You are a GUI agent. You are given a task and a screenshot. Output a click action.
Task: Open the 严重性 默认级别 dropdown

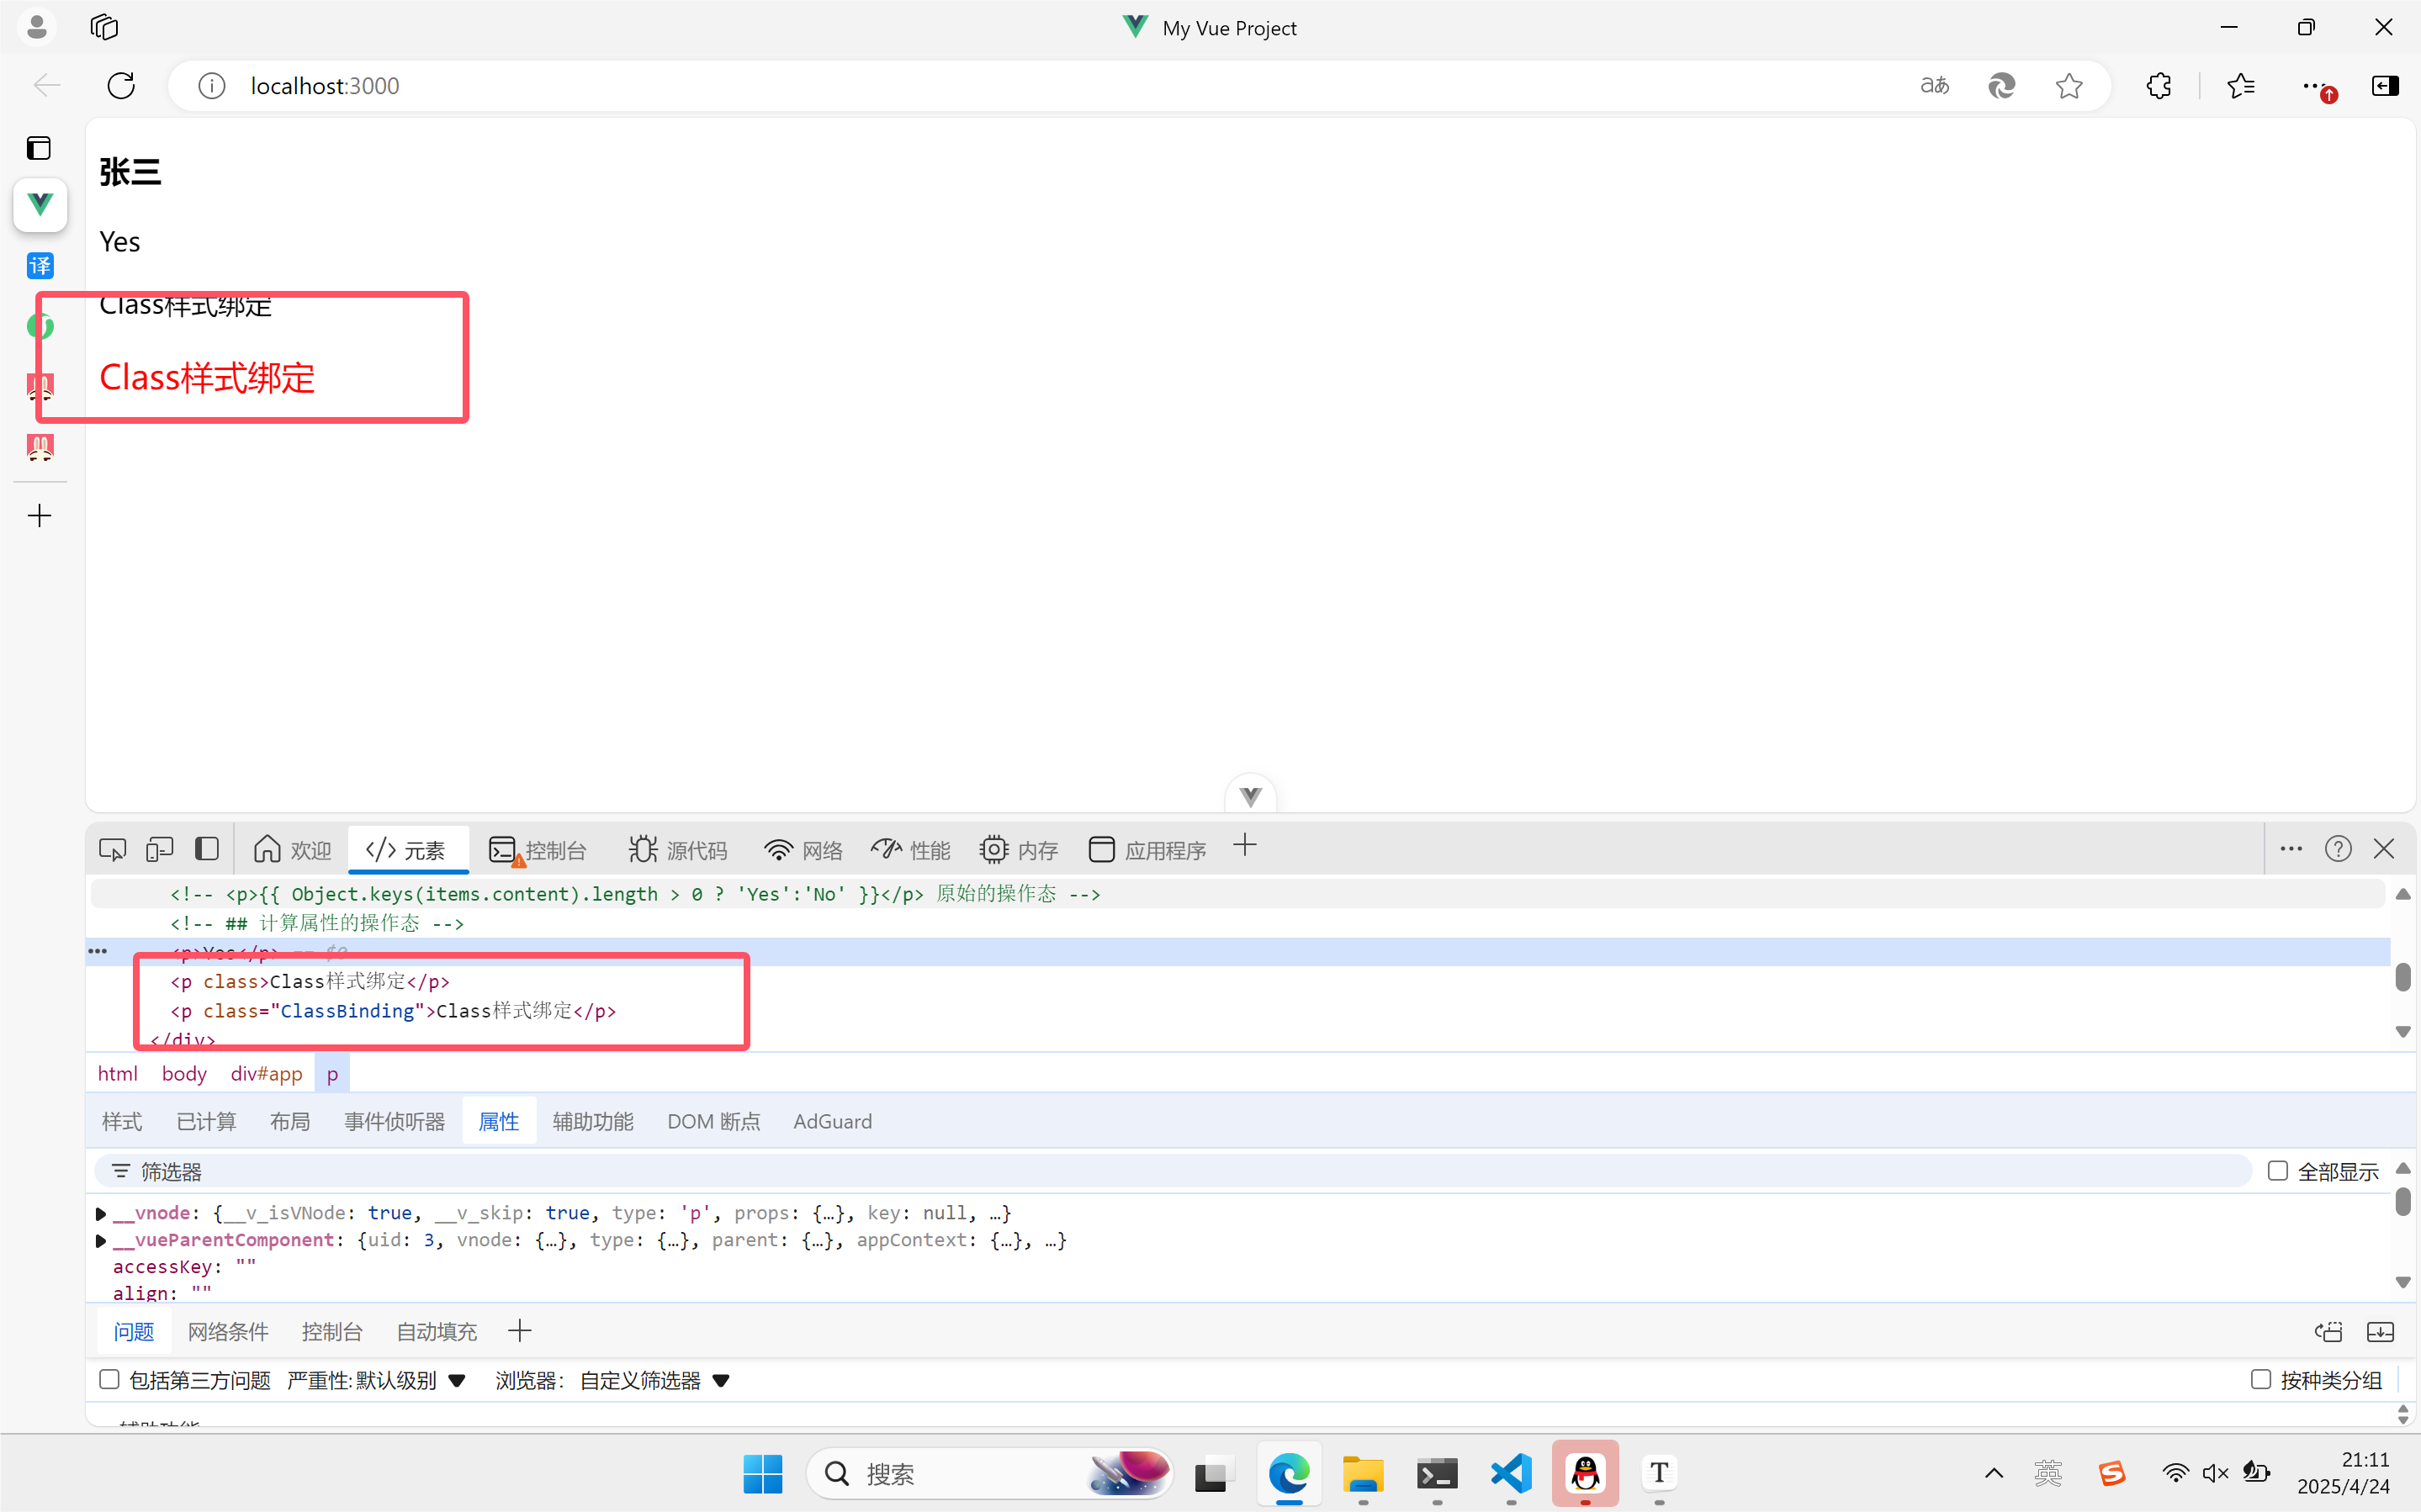[377, 1381]
